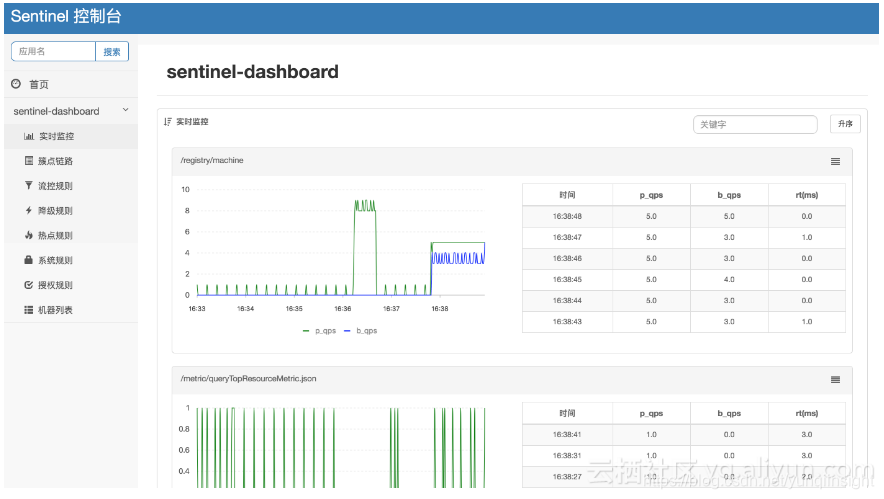The image size is (884, 499).
Task: Open 流控规则 menu entry
Action: pyautogui.click(x=70, y=186)
